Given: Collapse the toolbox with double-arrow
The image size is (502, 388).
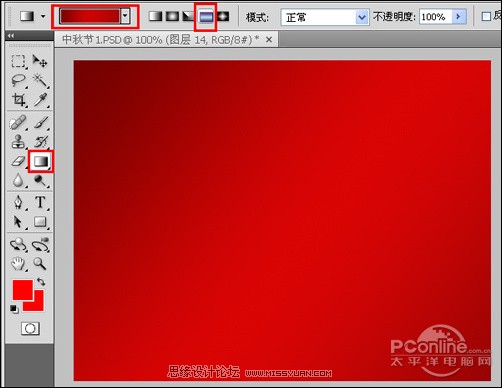Looking at the screenshot, I should pyautogui.click(x=11, y=35).
